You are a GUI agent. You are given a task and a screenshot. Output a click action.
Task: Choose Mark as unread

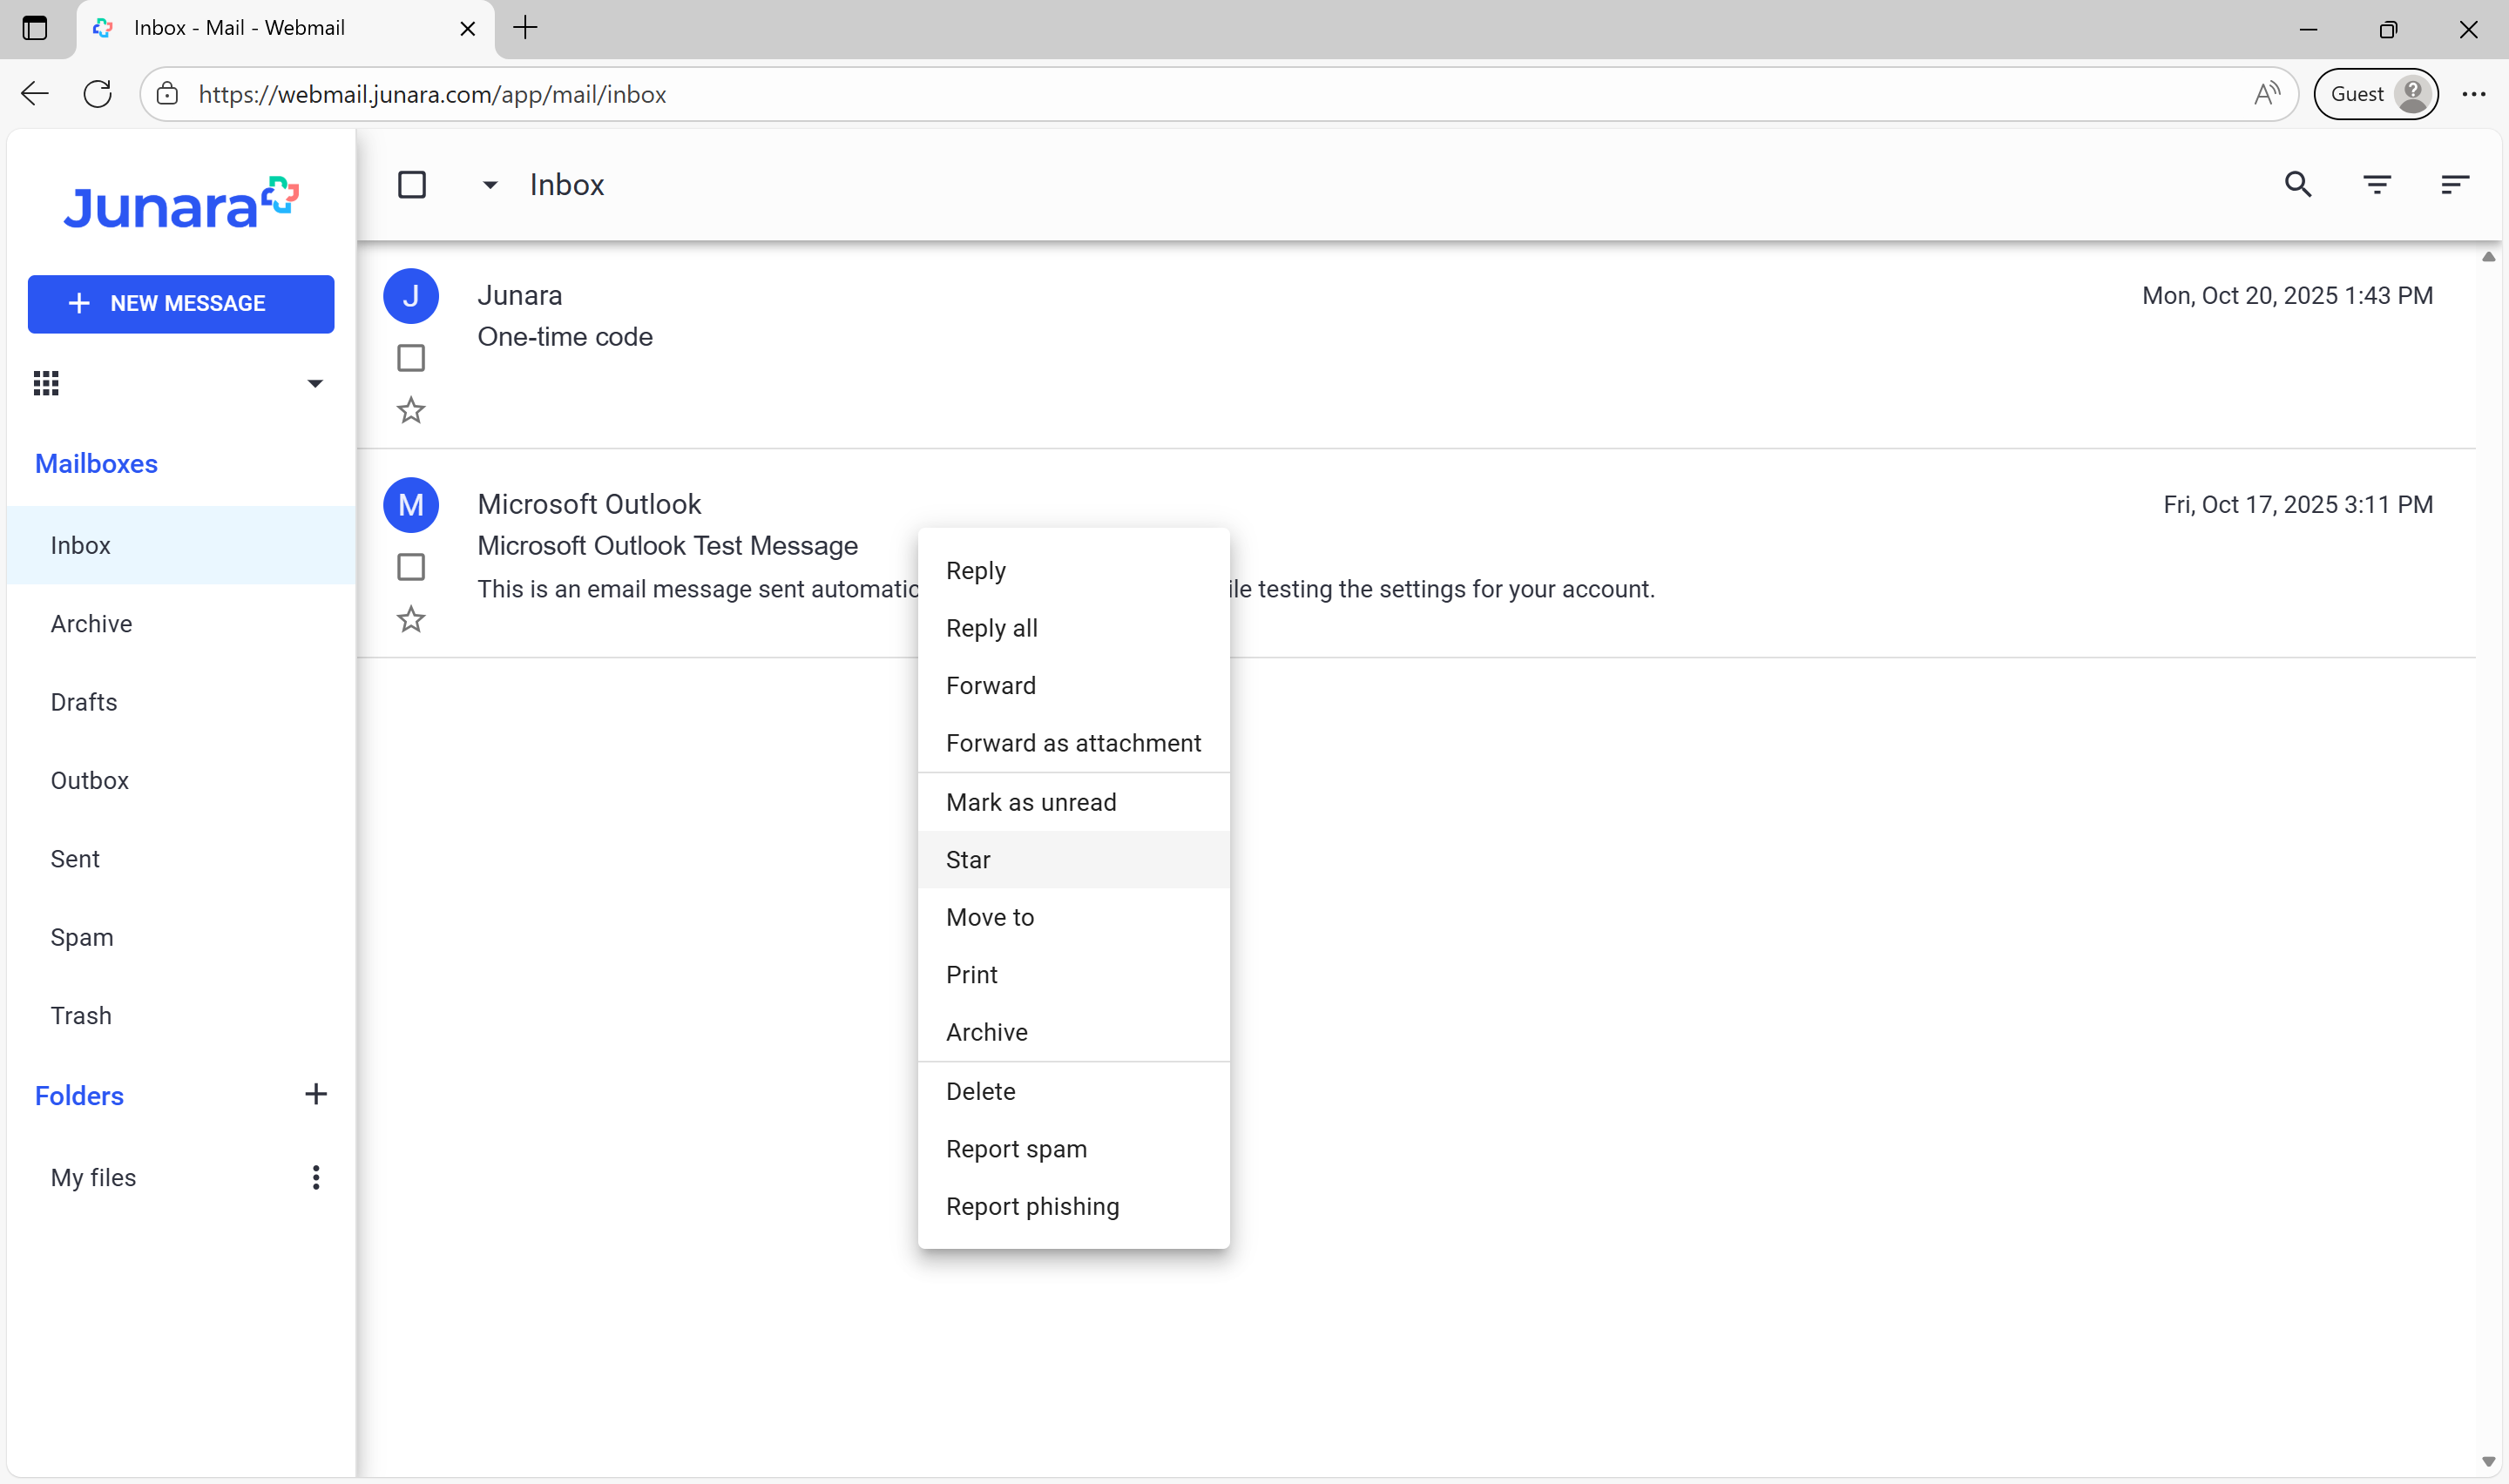pyautogui.click(x=1073, y=802)
